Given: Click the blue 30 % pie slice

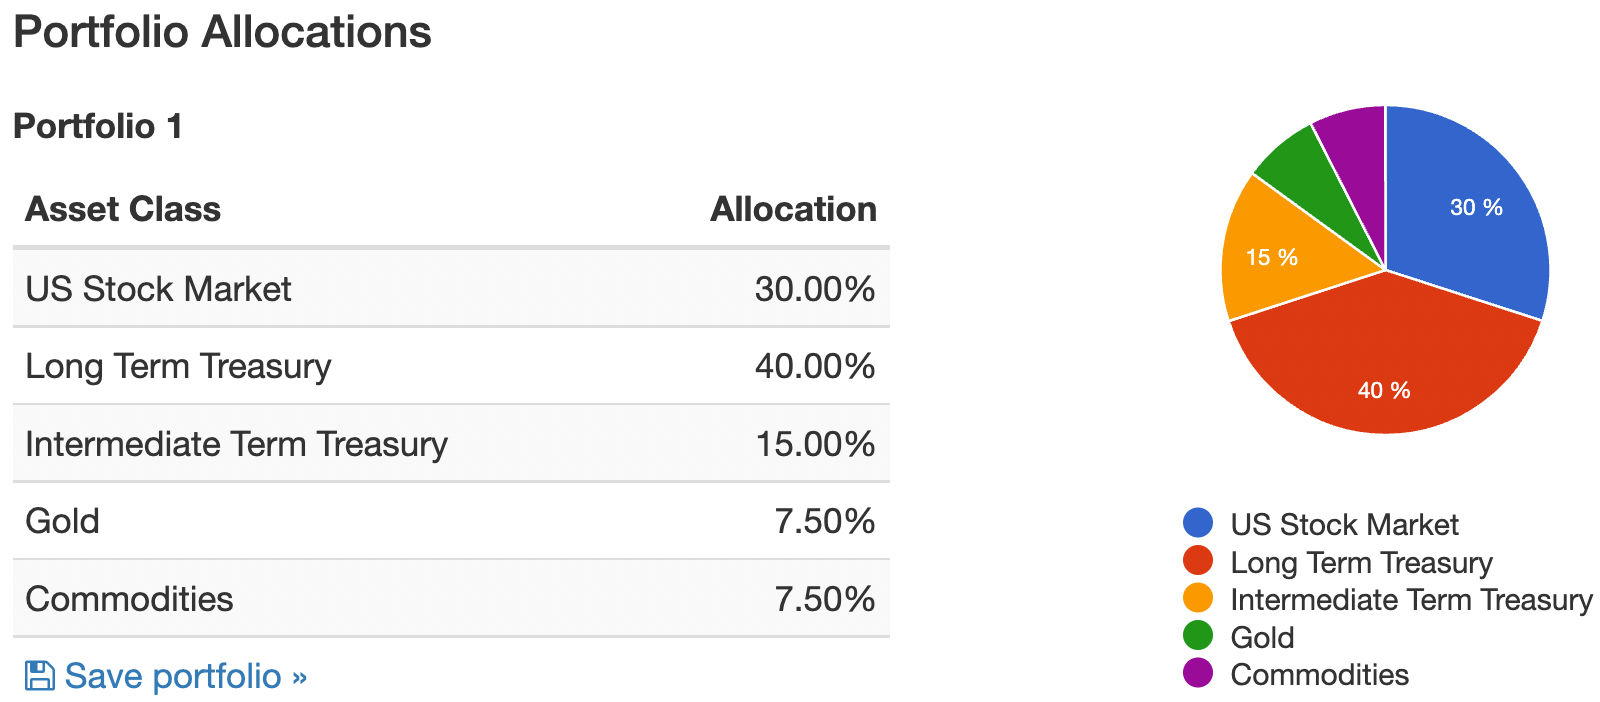Looking at the screenshot, I should (1465, 215).
